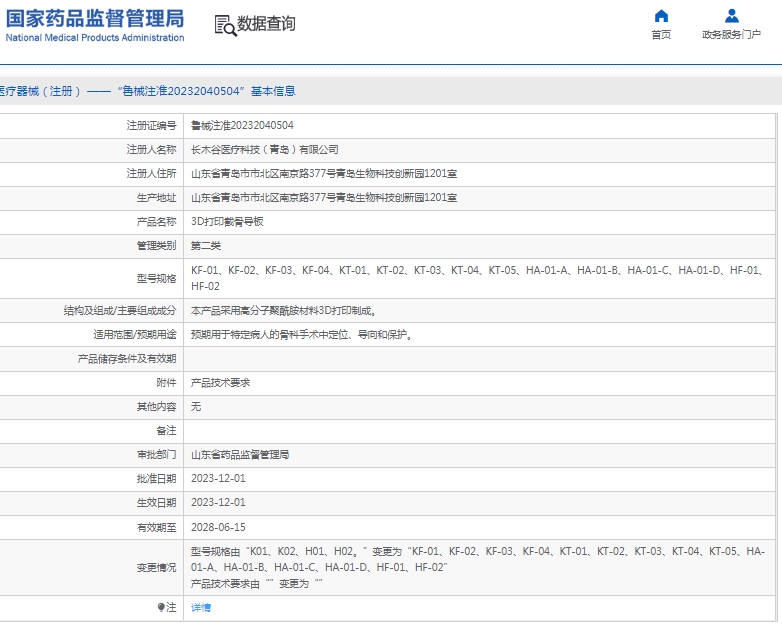This screenshot has width=782, height=627.
Task: Click the 管理类别 row label
Action: pyautogui.click(x=157, y=245)
